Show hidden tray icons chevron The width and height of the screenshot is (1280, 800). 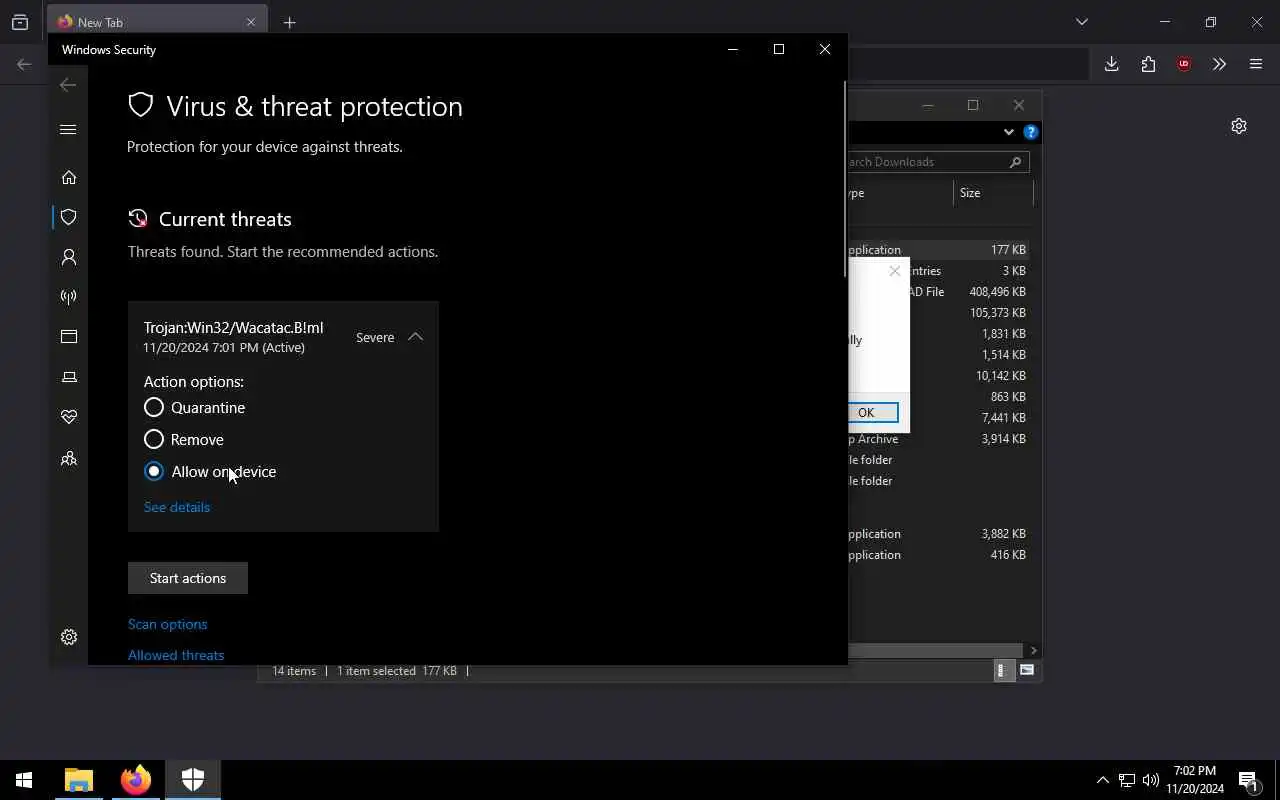[1102, 780]
